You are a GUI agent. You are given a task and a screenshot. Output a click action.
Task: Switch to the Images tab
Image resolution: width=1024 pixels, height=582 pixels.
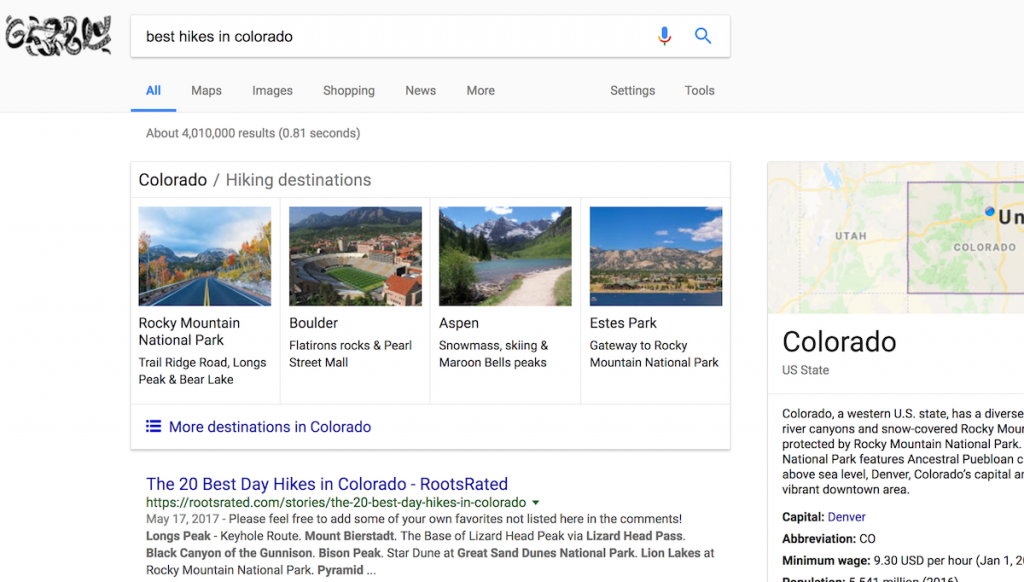click(x=272, y=91)
